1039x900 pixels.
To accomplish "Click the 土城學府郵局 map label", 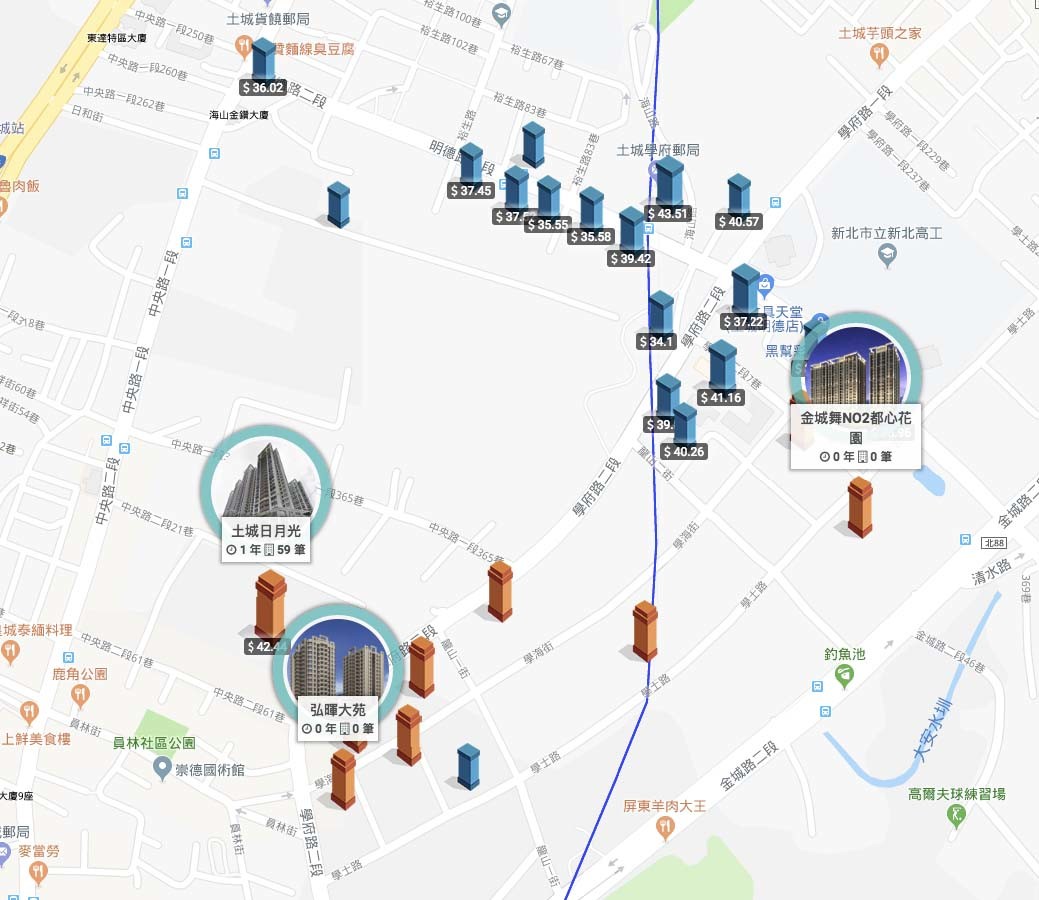I will click(x=658, y=150).
